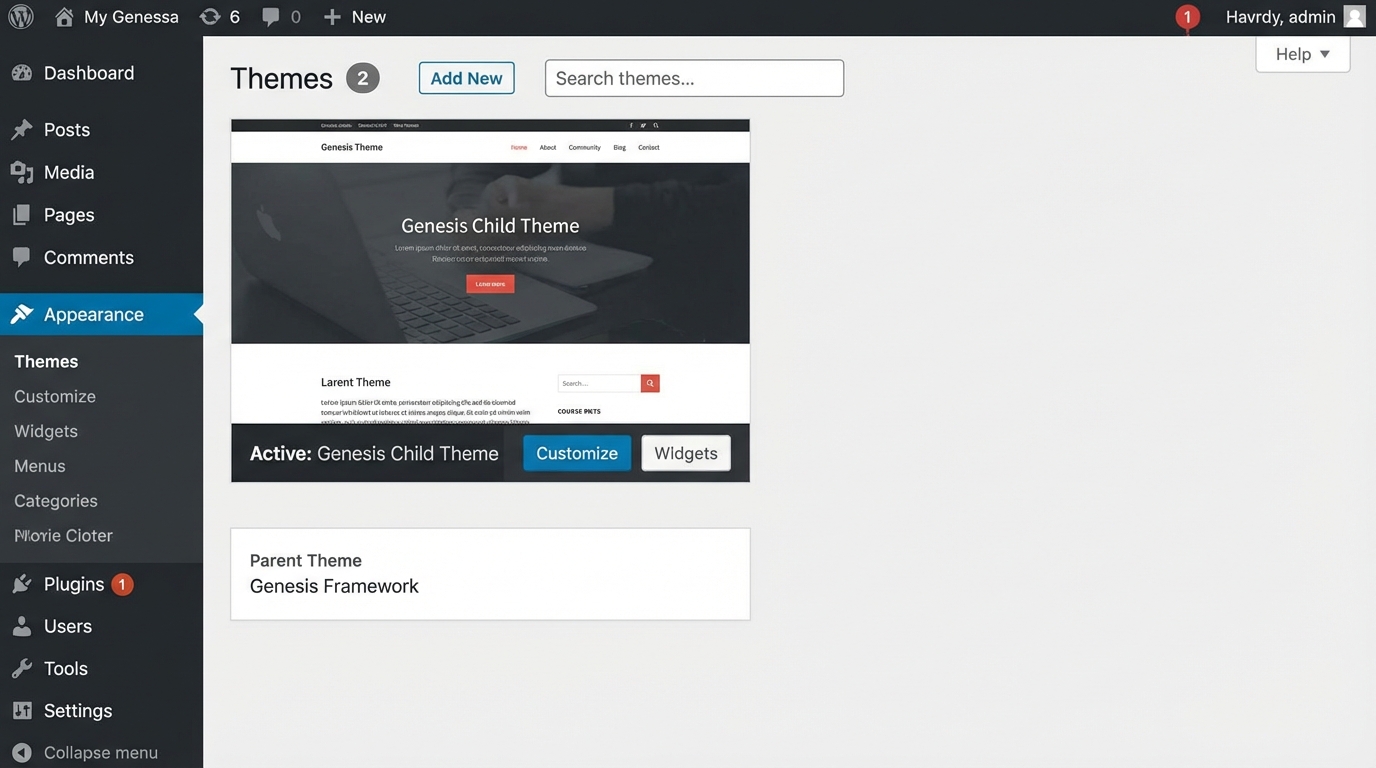Open comments via the speech bubble icon
The image size is (1376, 768).
(x=270, y=16)
